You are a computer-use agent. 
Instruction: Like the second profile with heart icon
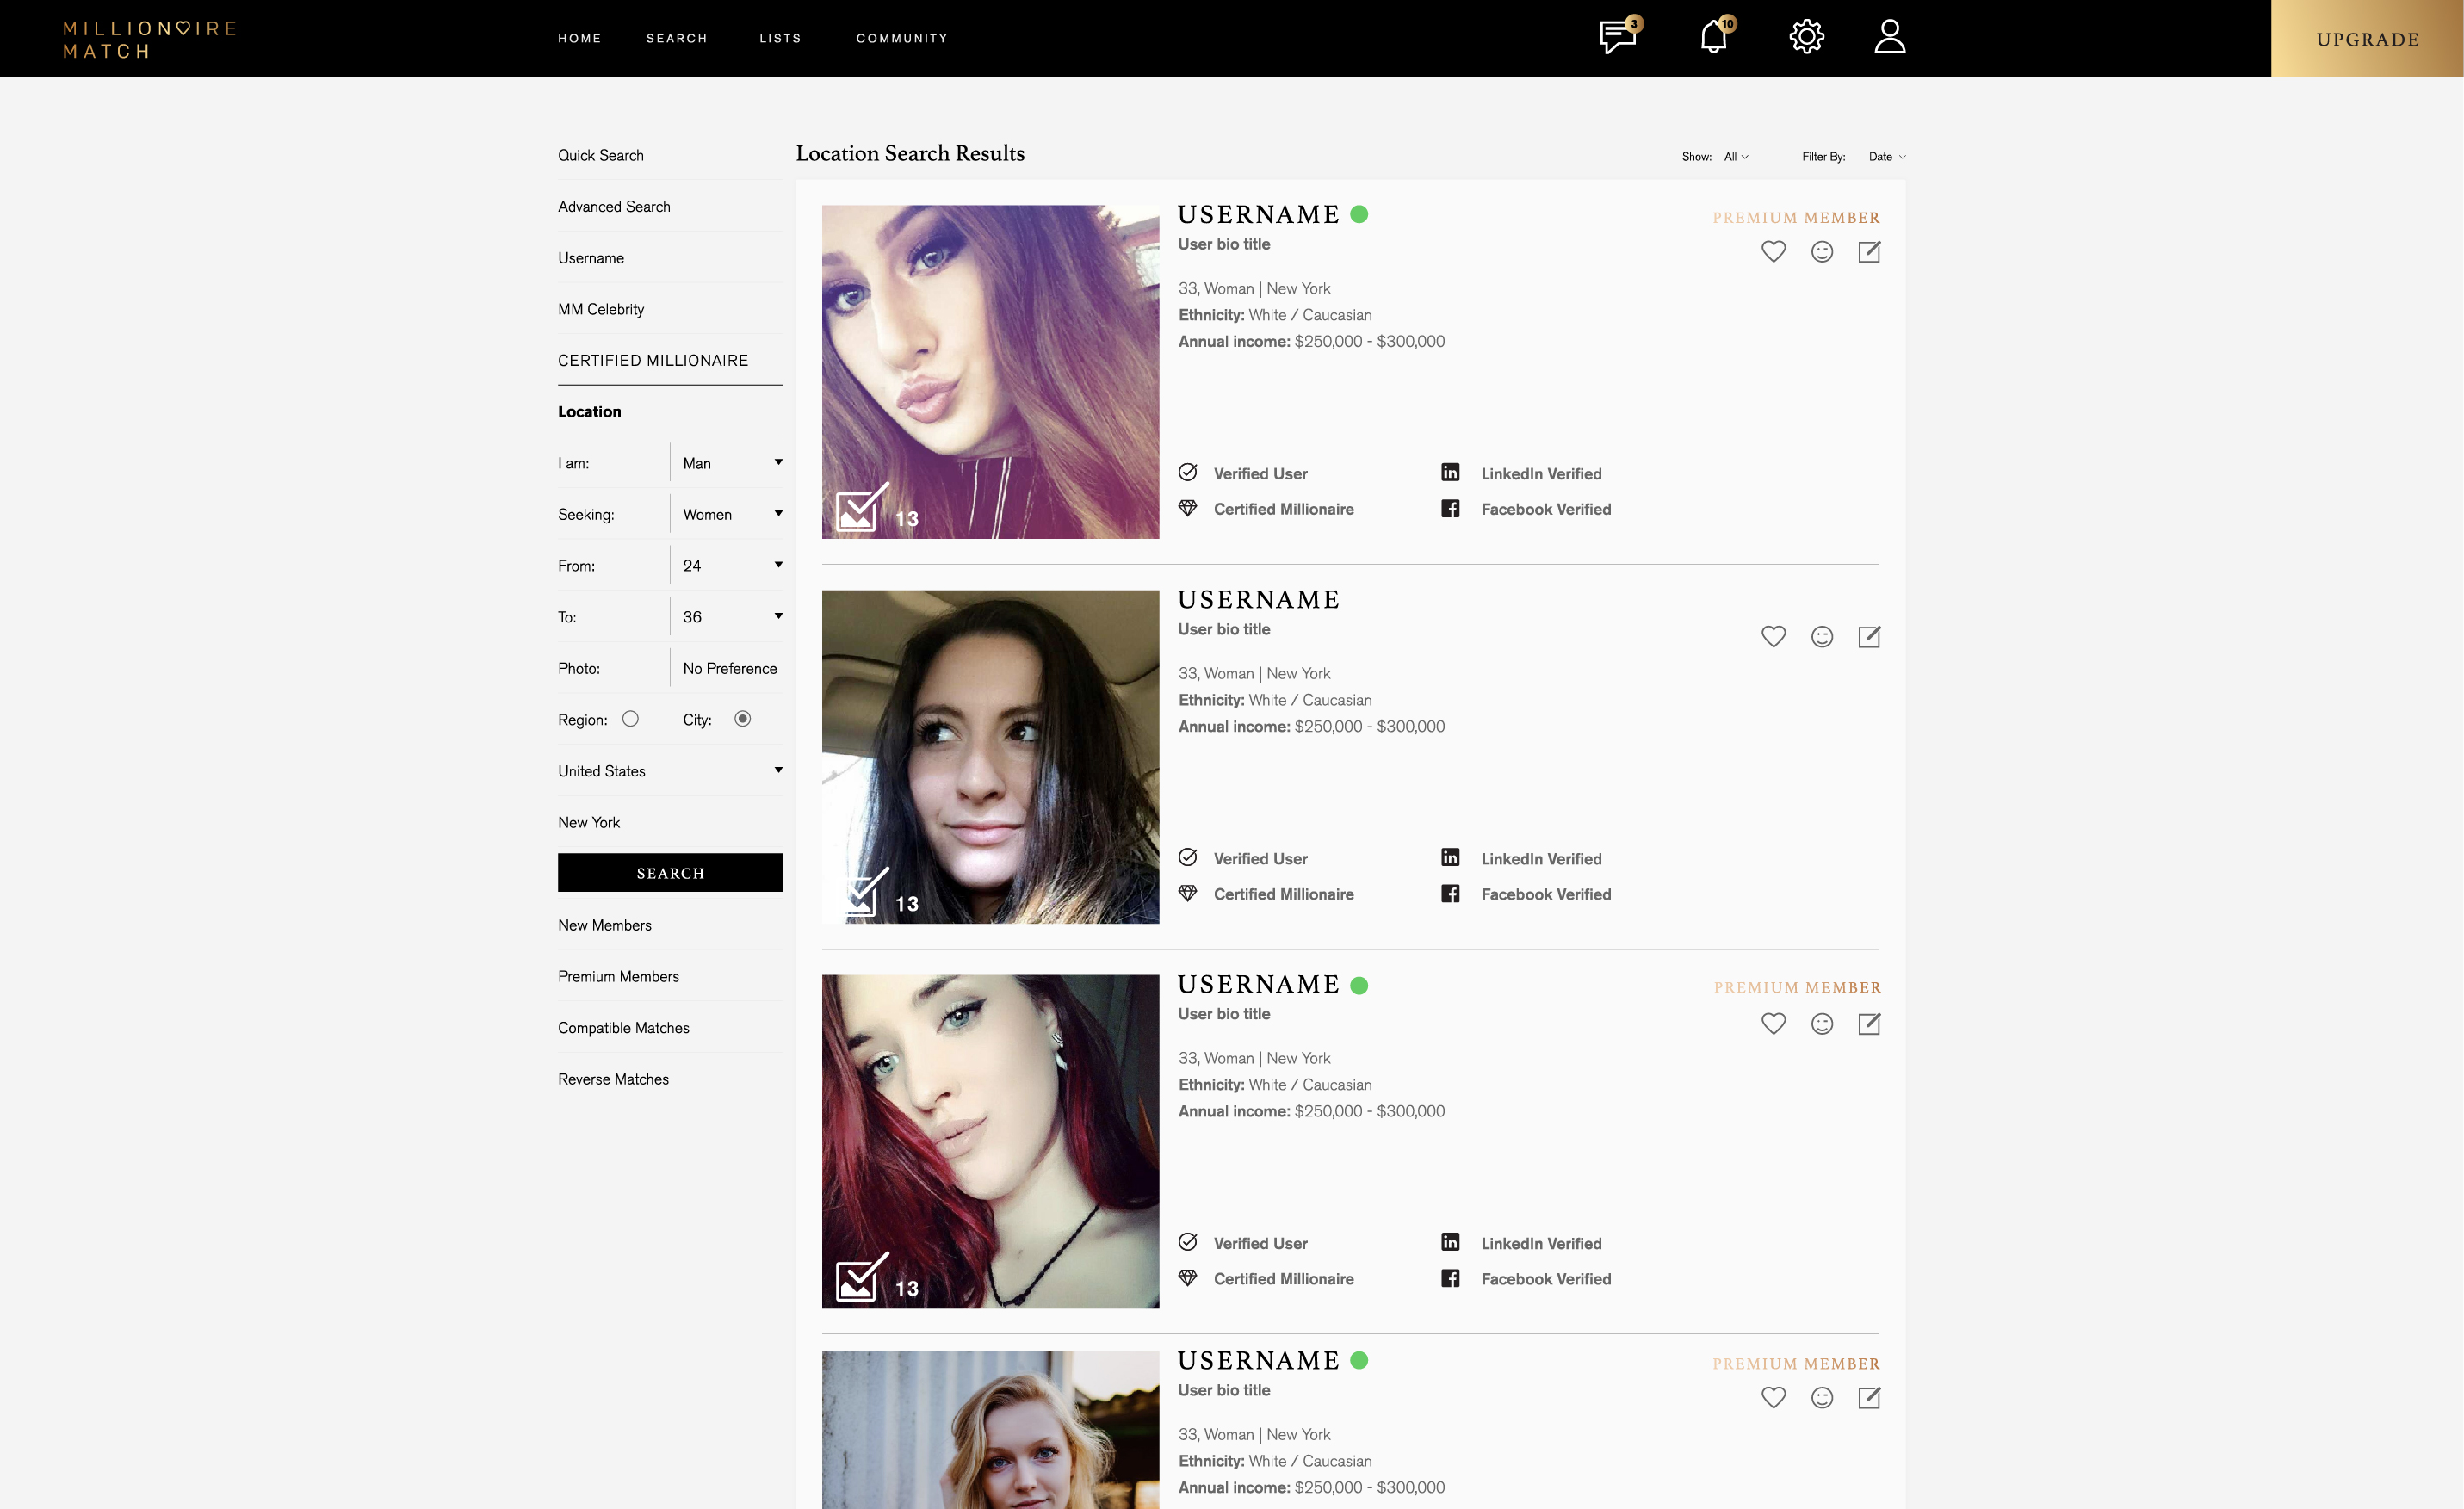(1773, 637)
